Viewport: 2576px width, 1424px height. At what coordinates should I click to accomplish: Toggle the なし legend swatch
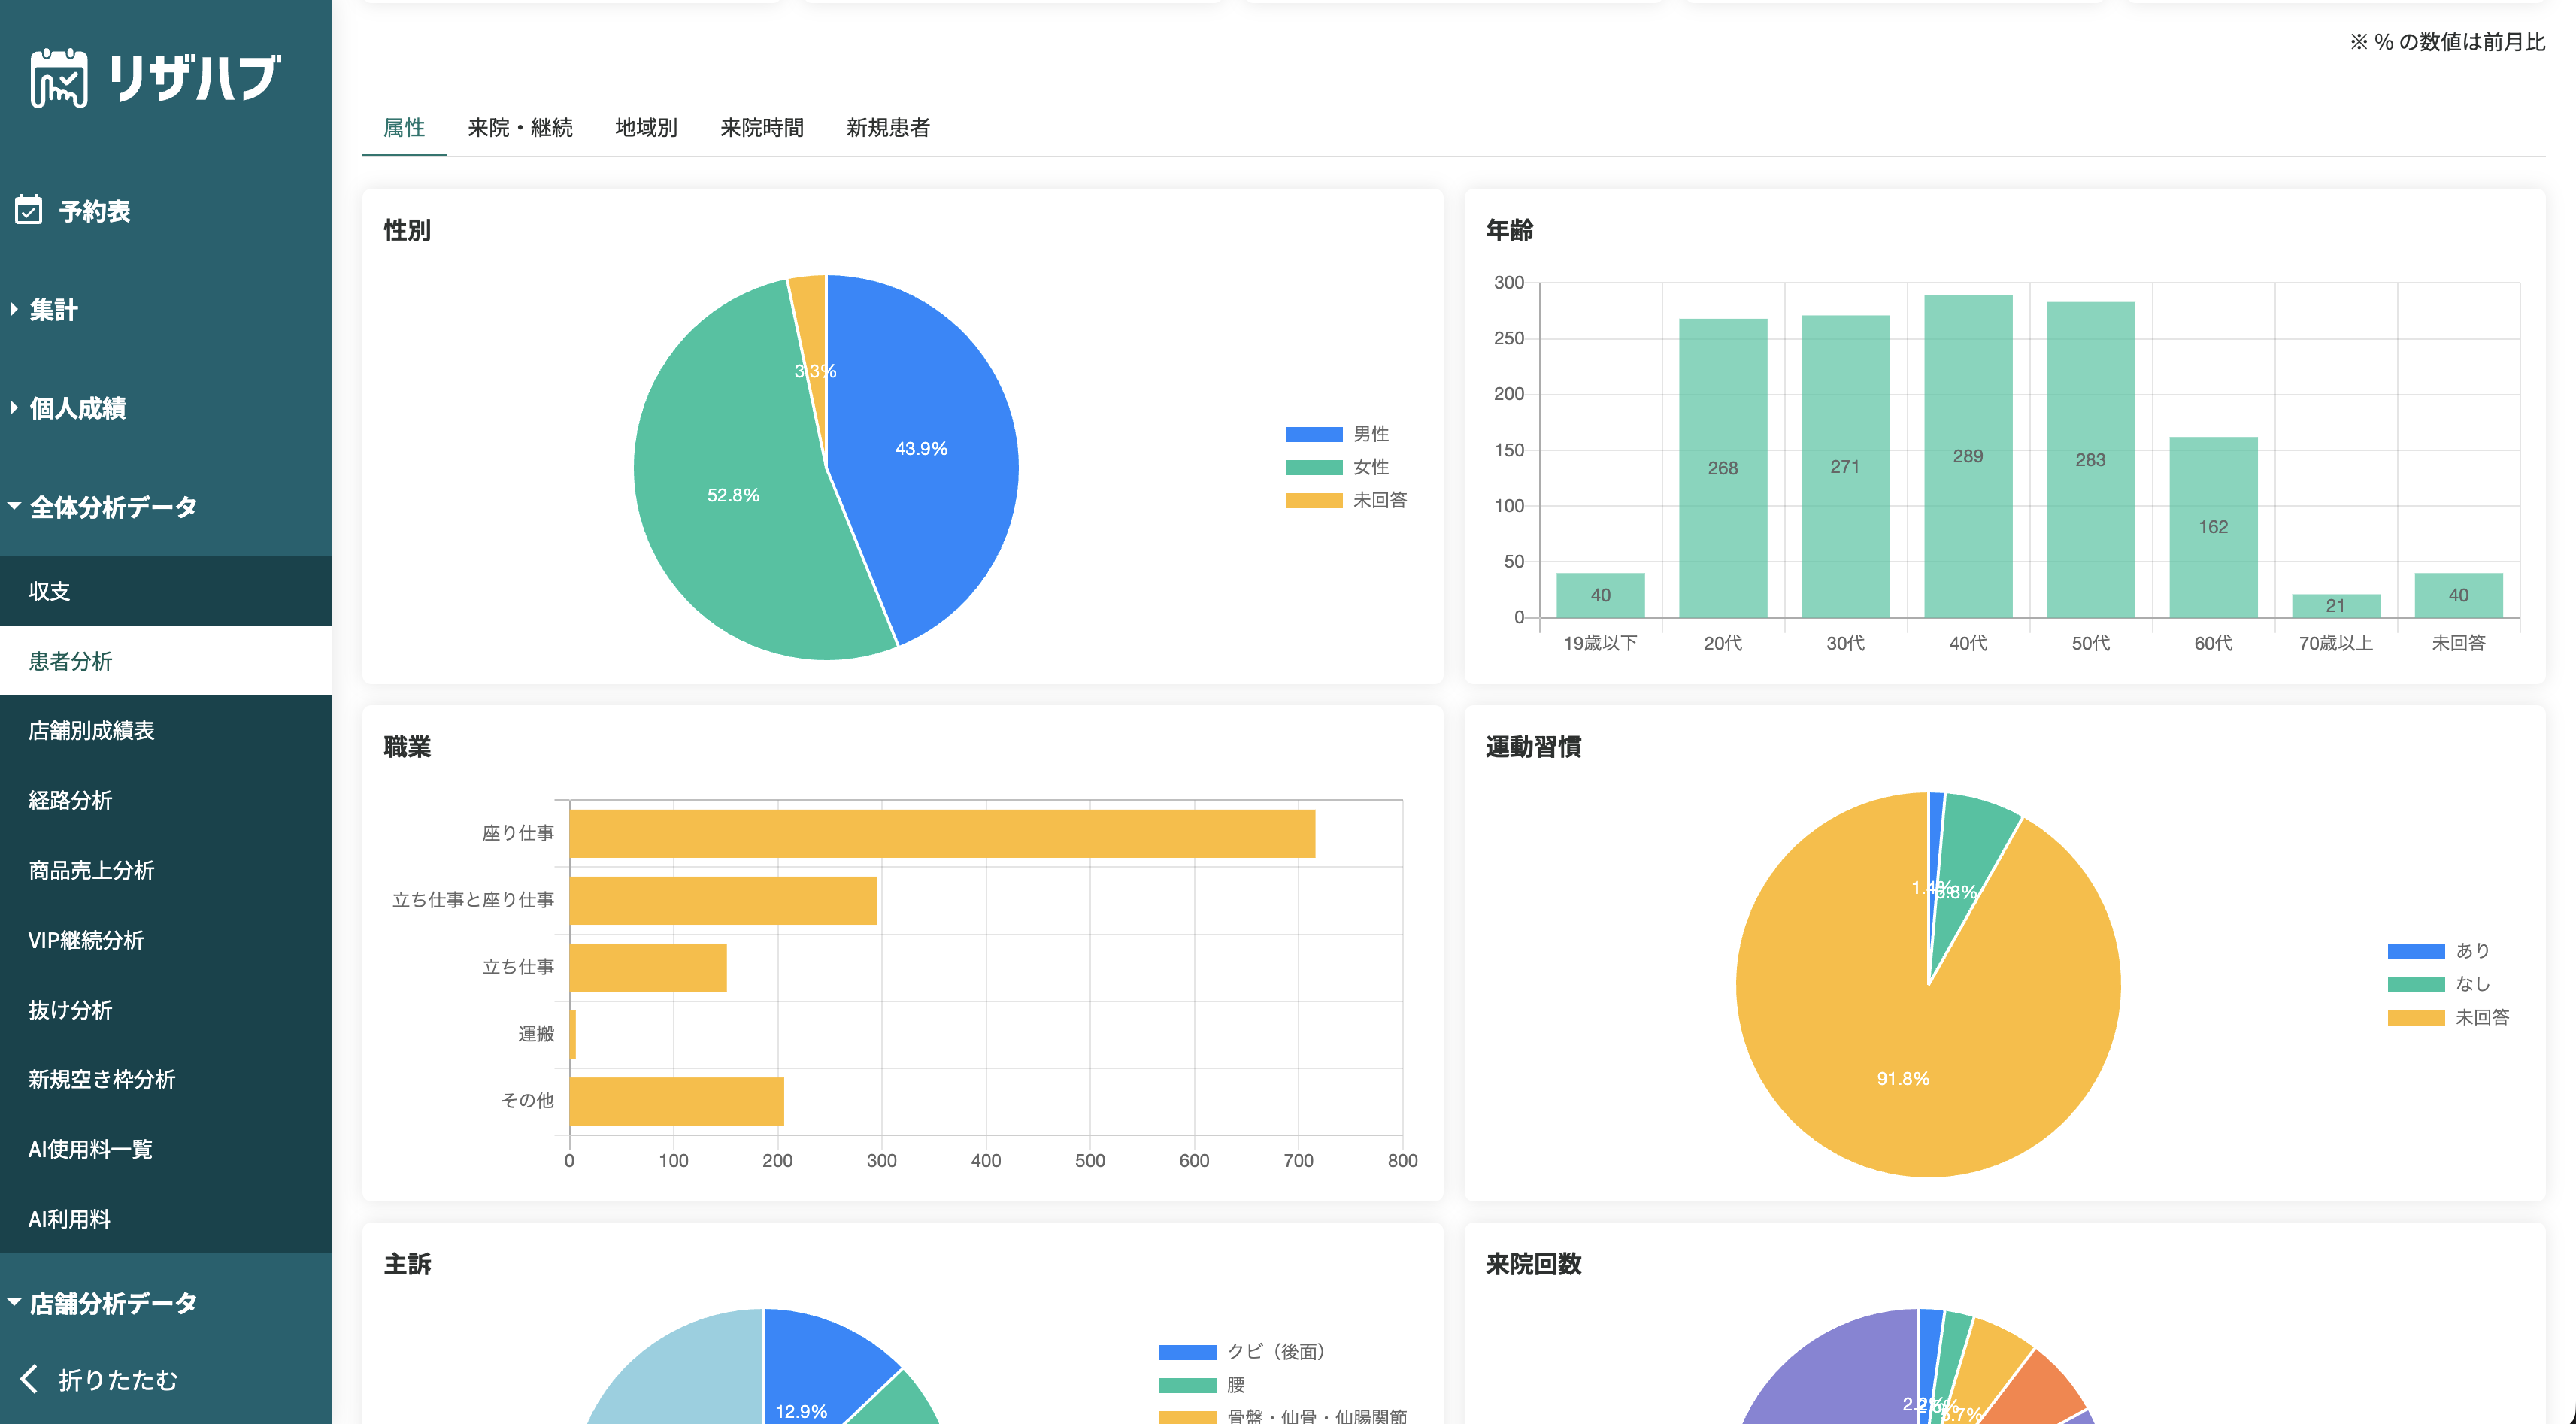[2416, 984]
